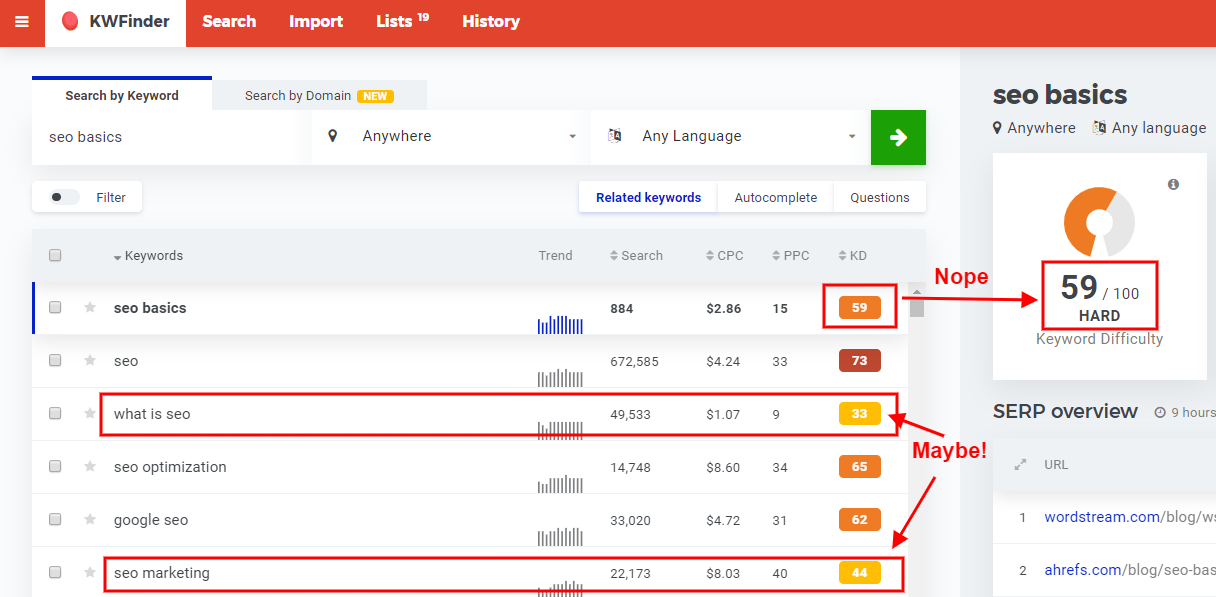Screen dimensions: 1216x597
Task: Click the KWFinder logo
Action: (x=115, y=22)
